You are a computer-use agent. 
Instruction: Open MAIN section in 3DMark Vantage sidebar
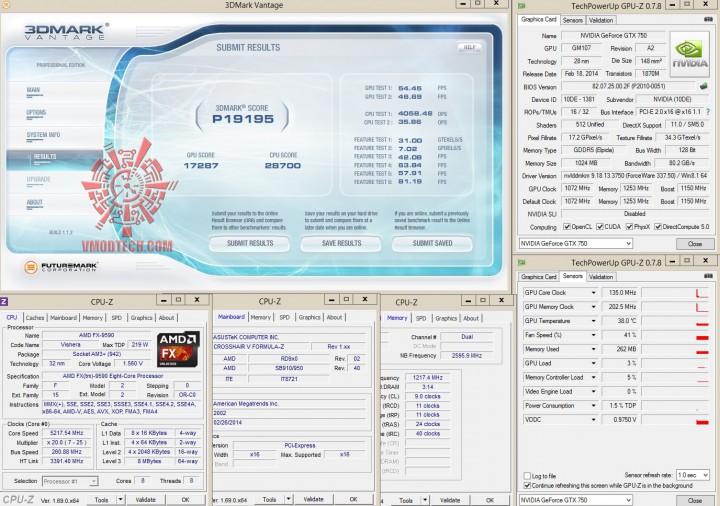tap(33, 90)
